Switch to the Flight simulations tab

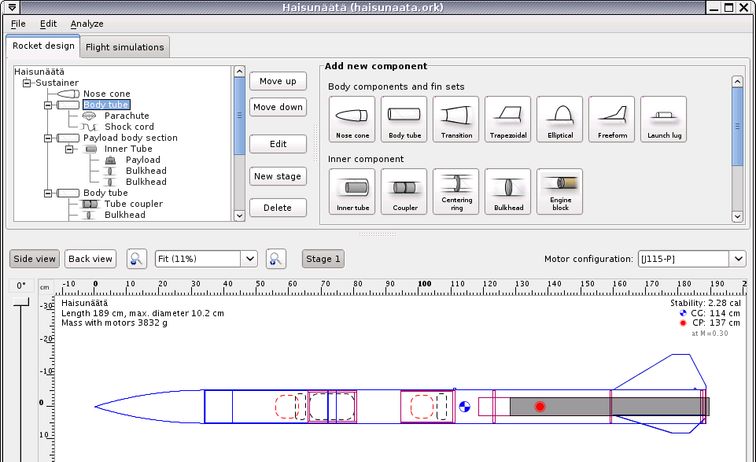click(126, 47)
